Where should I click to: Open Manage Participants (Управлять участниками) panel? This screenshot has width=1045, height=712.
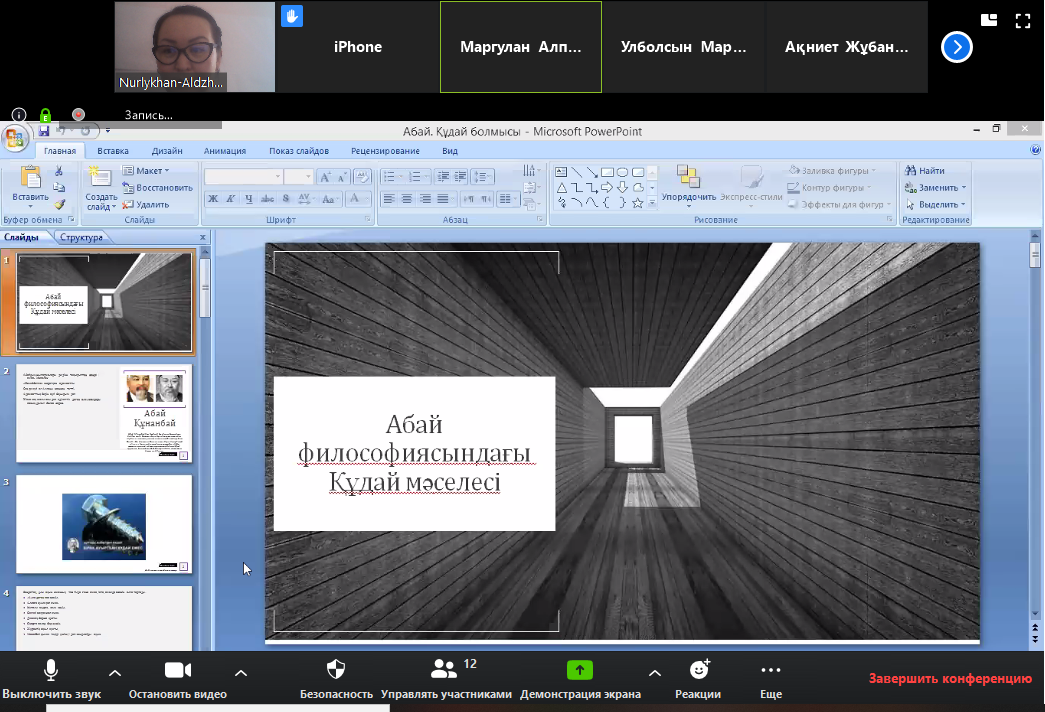pos(444,669)
